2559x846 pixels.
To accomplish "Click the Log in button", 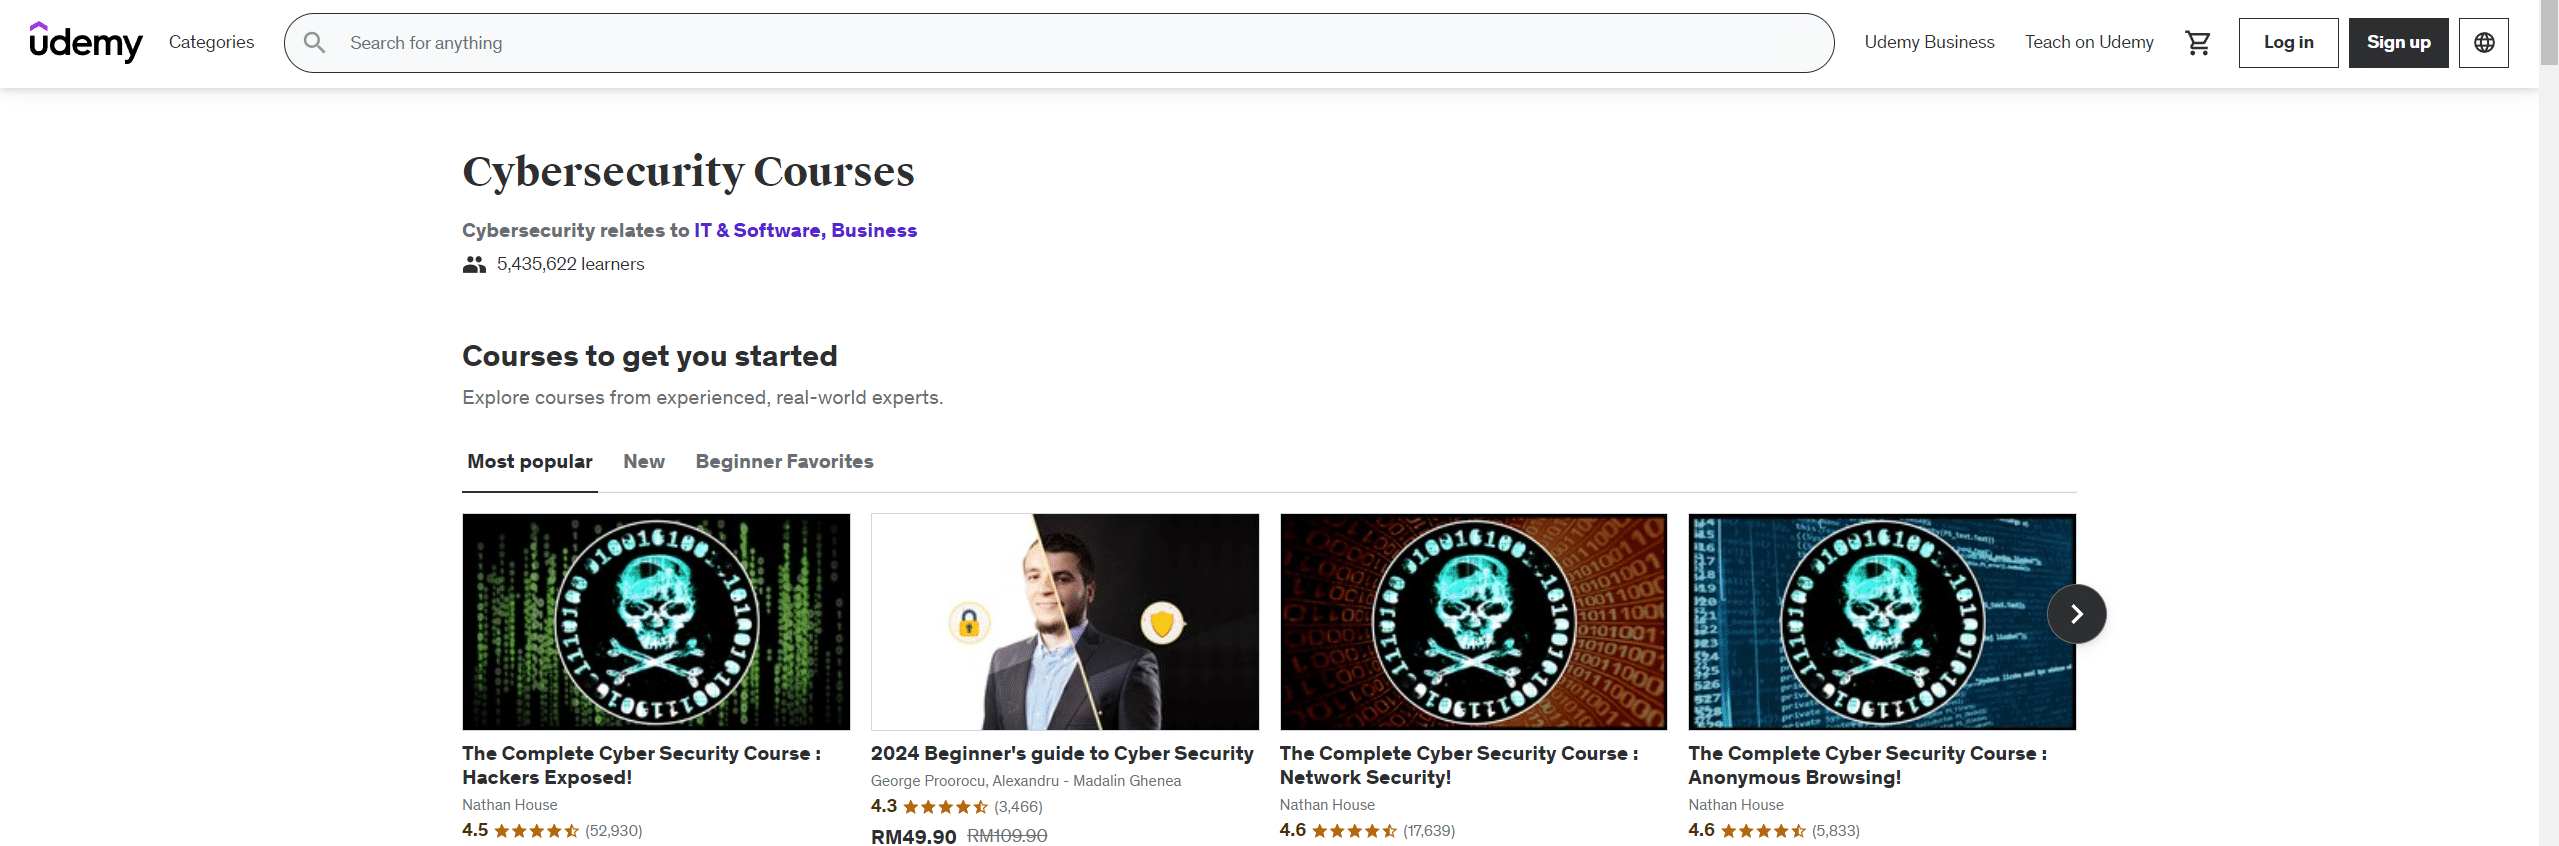I will coord(2288,43).
